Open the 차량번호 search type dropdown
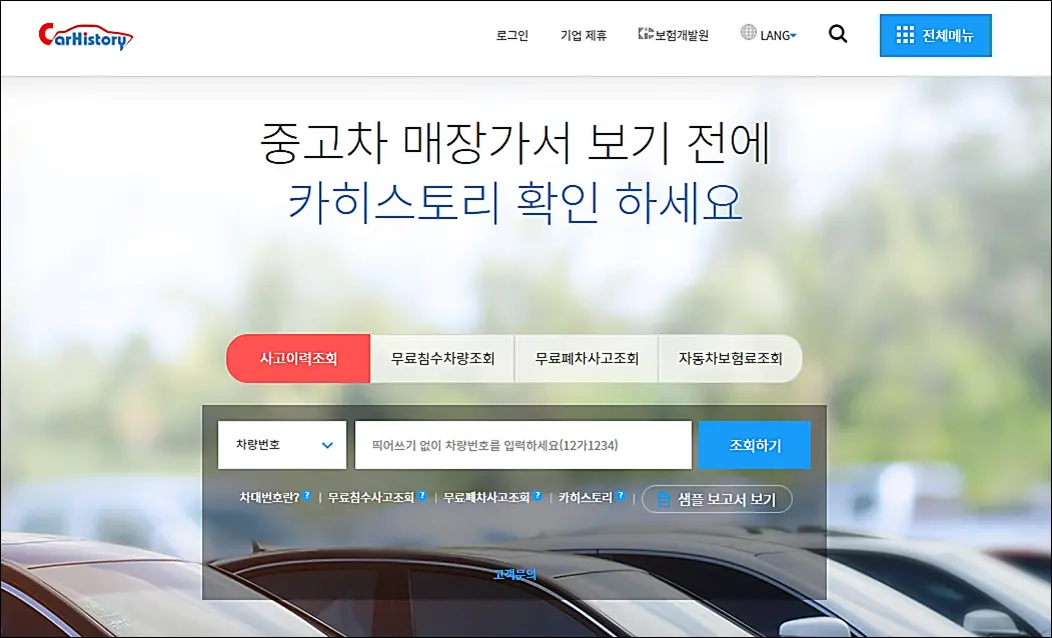Viewport: 1052px width, 638px height. pos(282,444)
